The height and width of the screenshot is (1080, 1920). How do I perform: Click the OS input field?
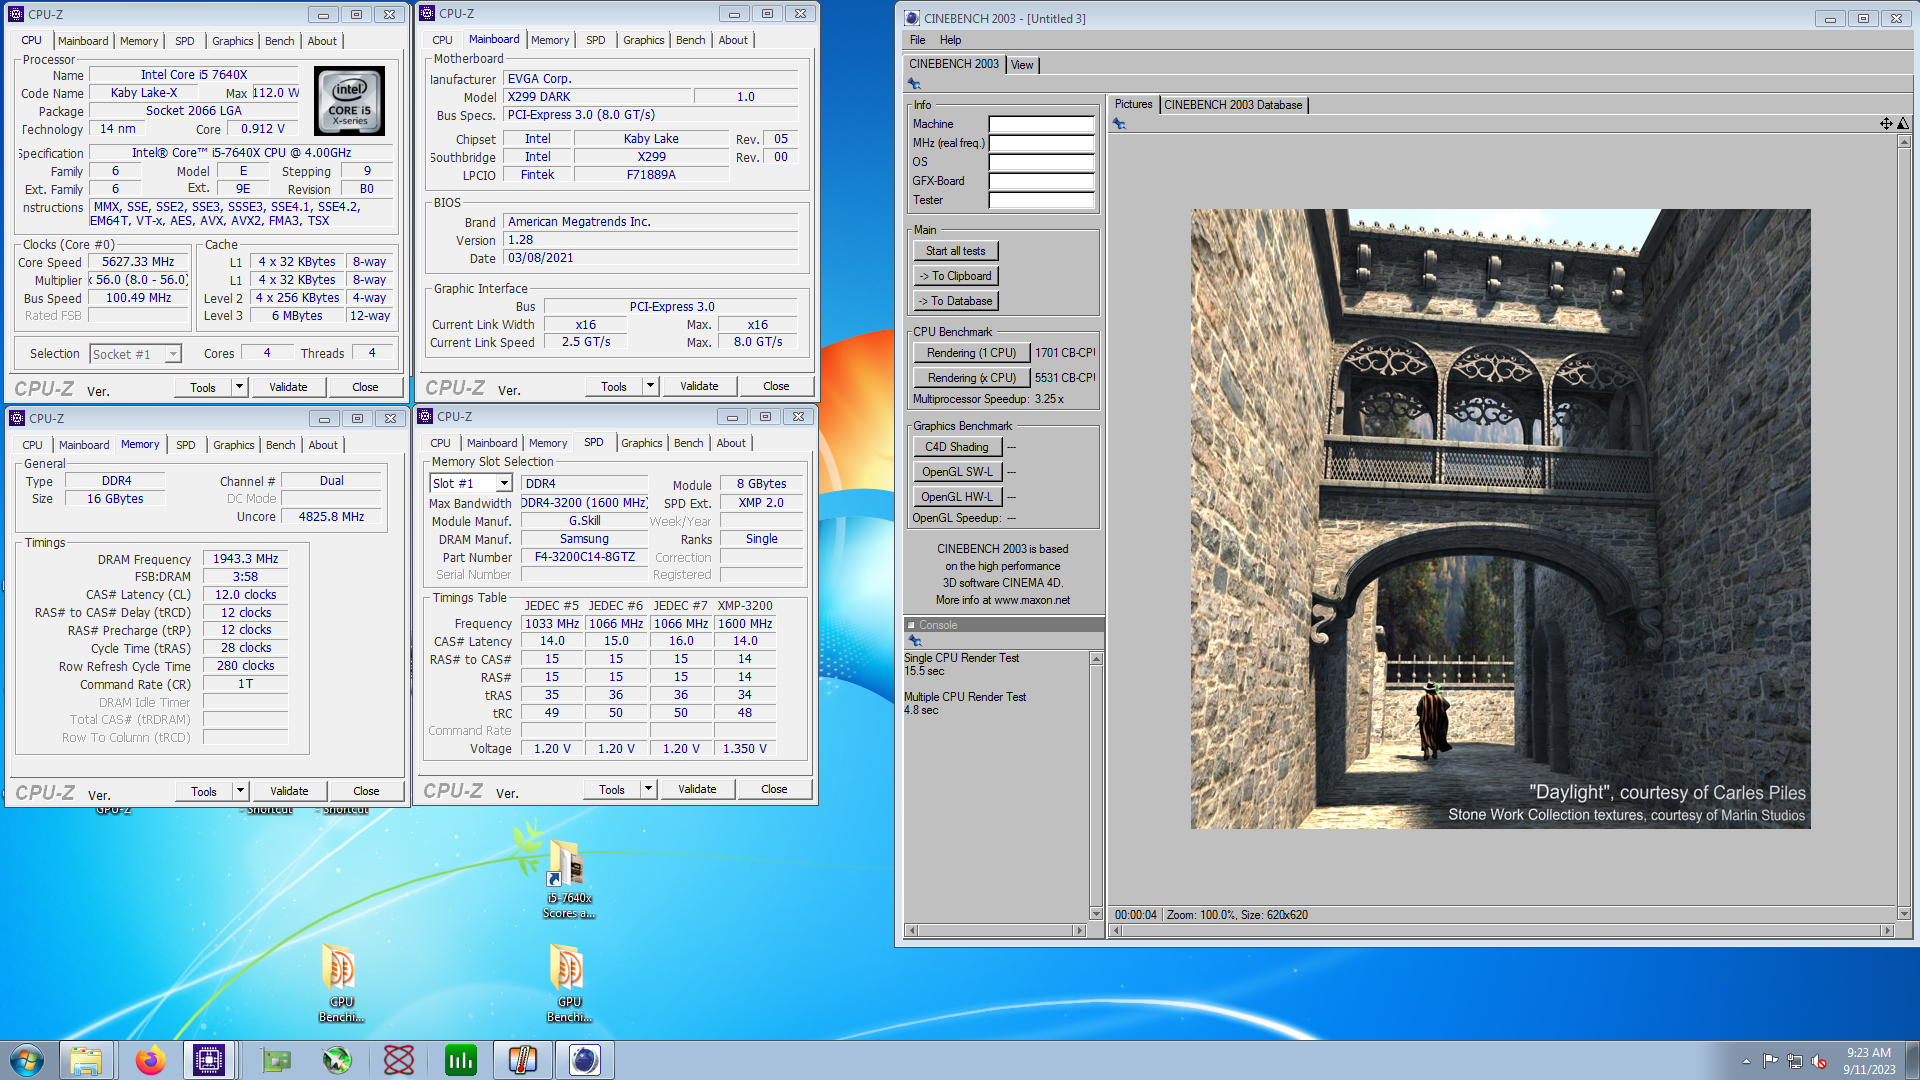point(1041,162)
